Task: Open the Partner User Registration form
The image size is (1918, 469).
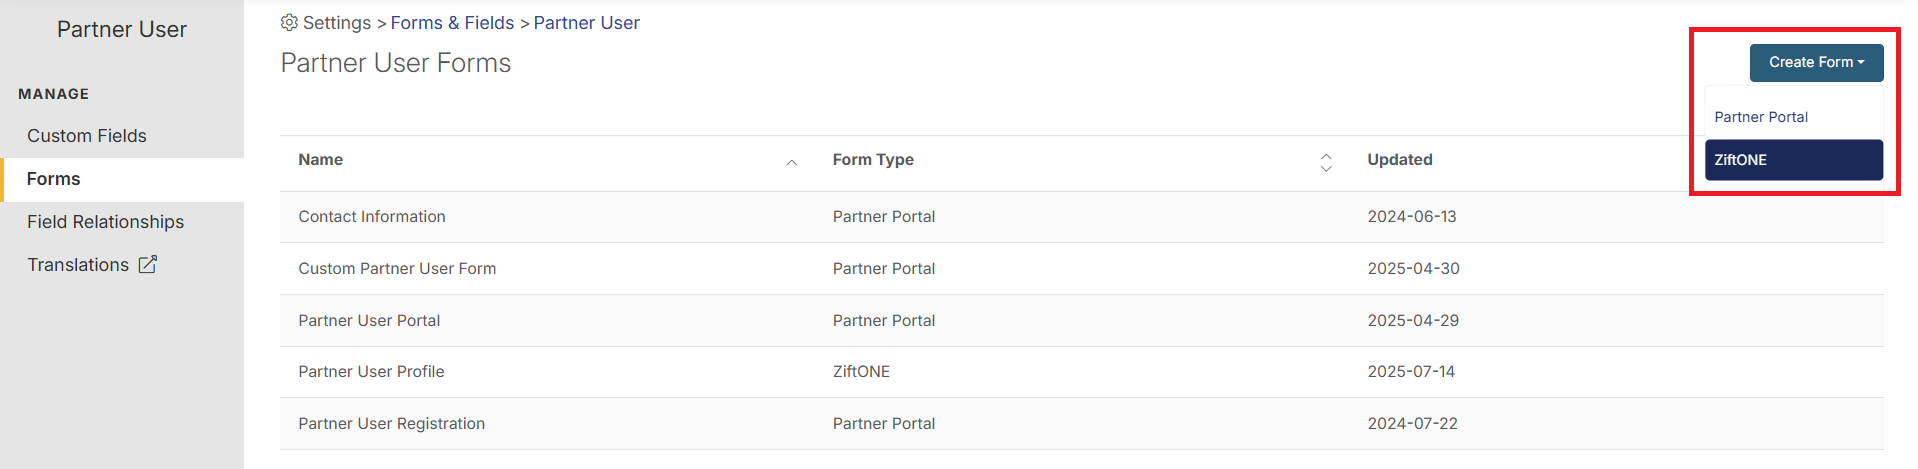Action: tap(1081, 424)
